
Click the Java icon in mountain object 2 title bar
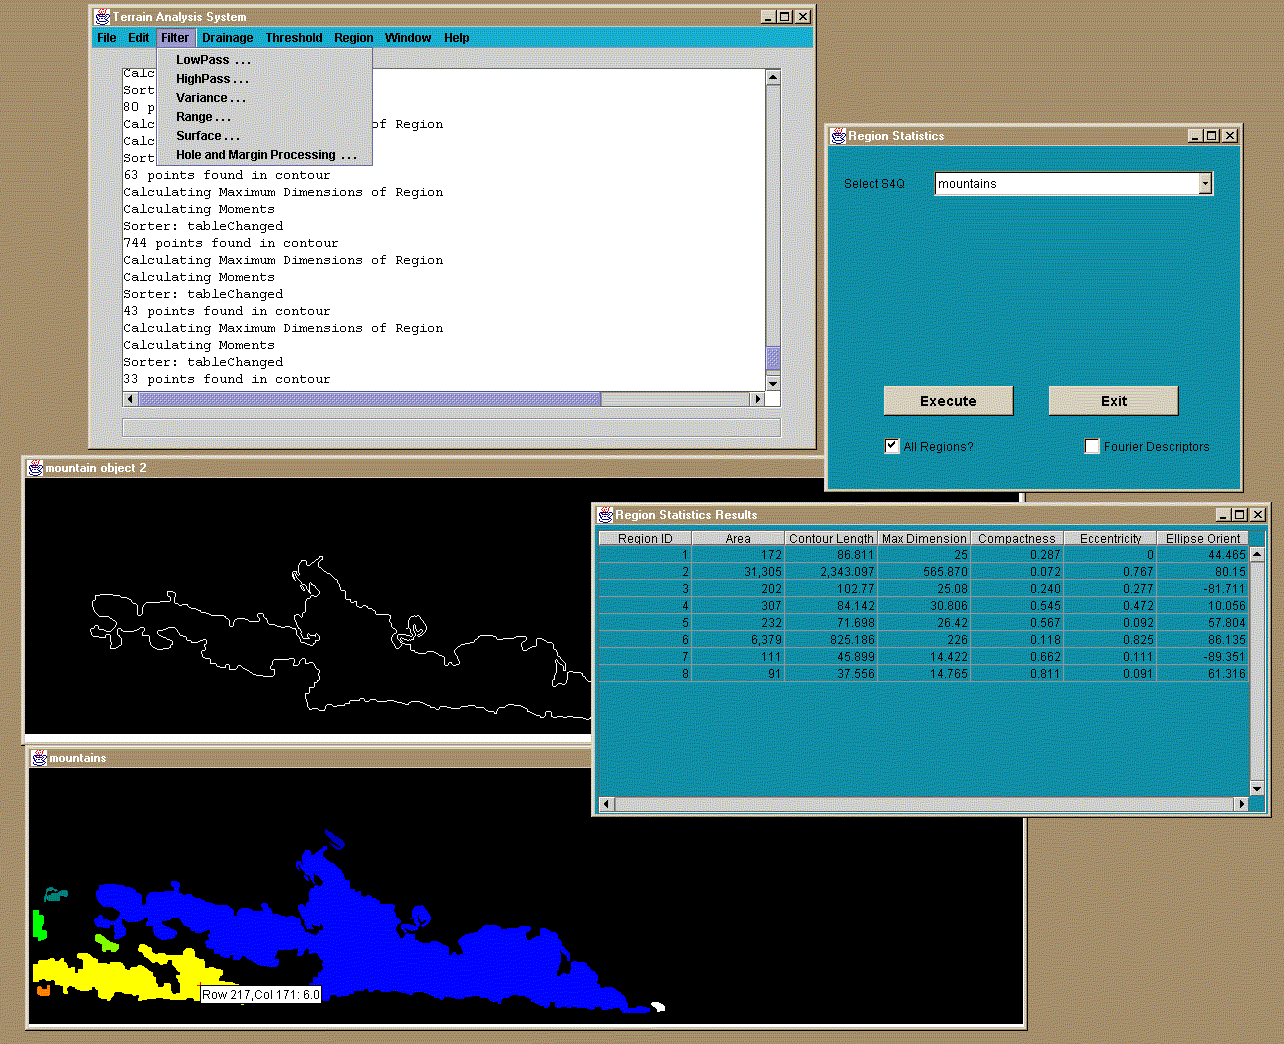click(35, 468)
